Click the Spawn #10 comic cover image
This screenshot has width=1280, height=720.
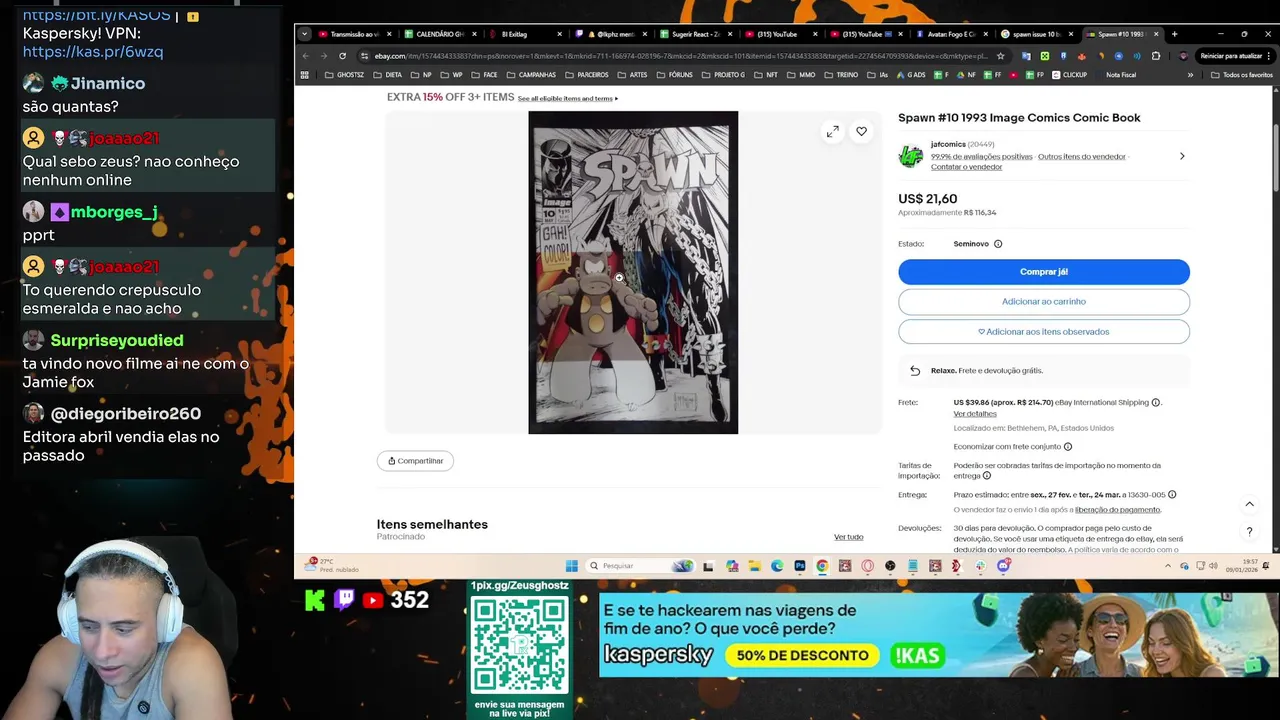(633, 272)
